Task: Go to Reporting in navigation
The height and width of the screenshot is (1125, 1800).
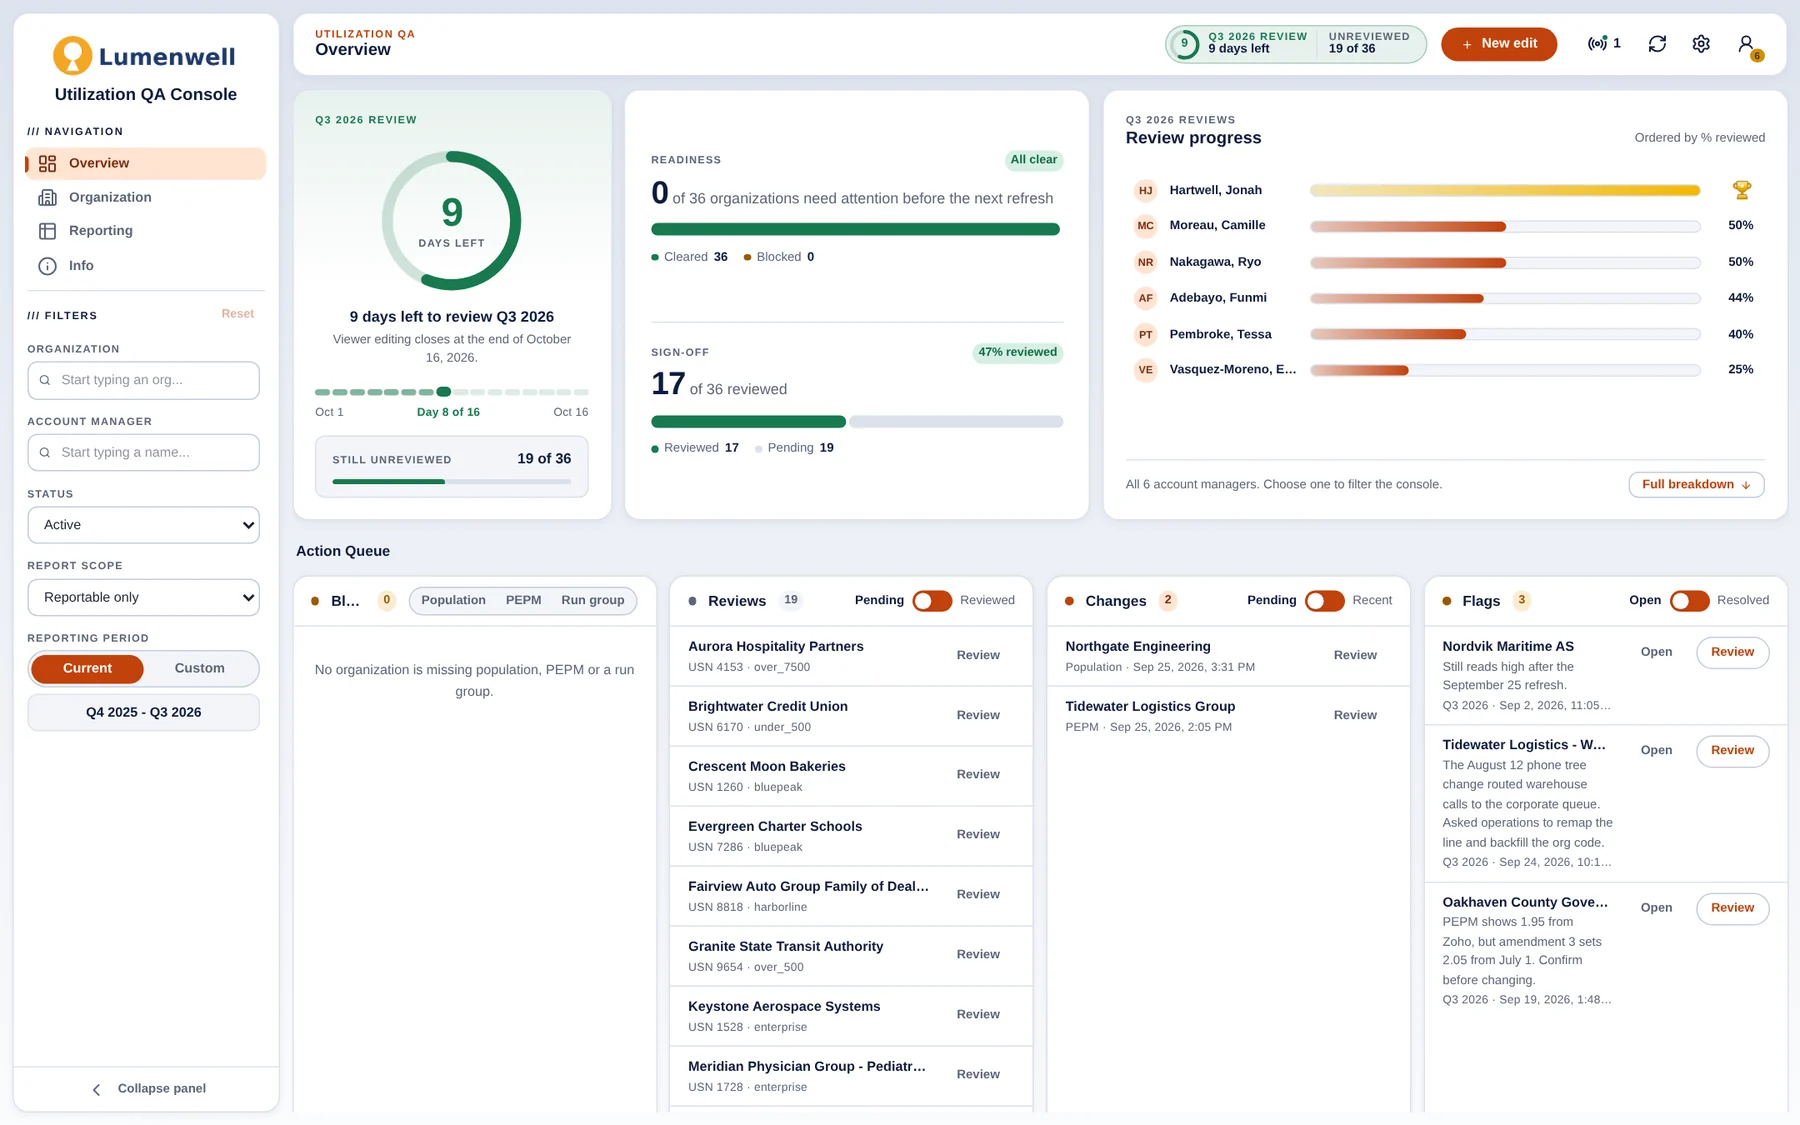Action: coord(145,231)
